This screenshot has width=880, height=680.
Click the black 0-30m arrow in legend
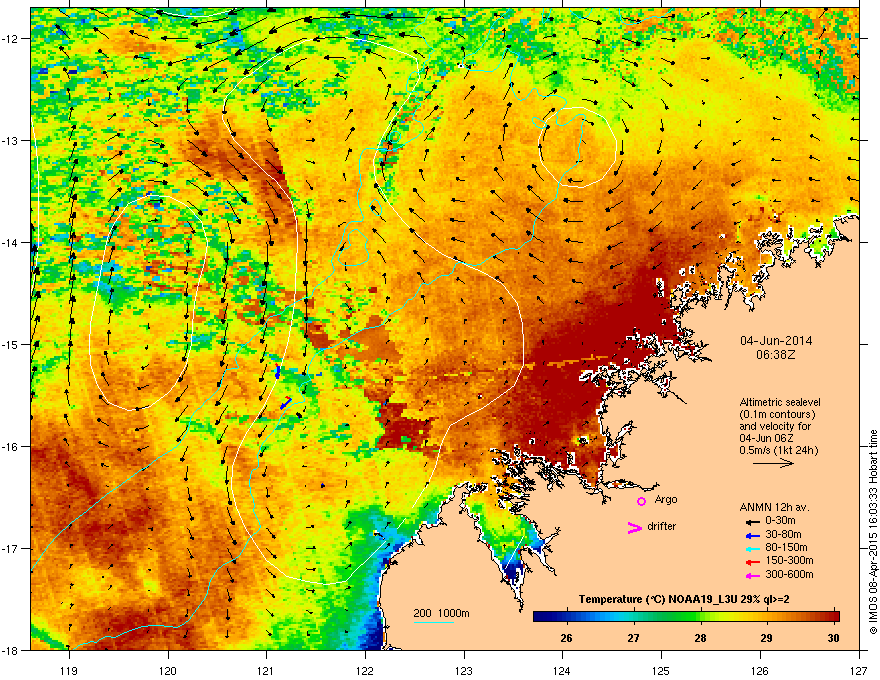[753, 522]
